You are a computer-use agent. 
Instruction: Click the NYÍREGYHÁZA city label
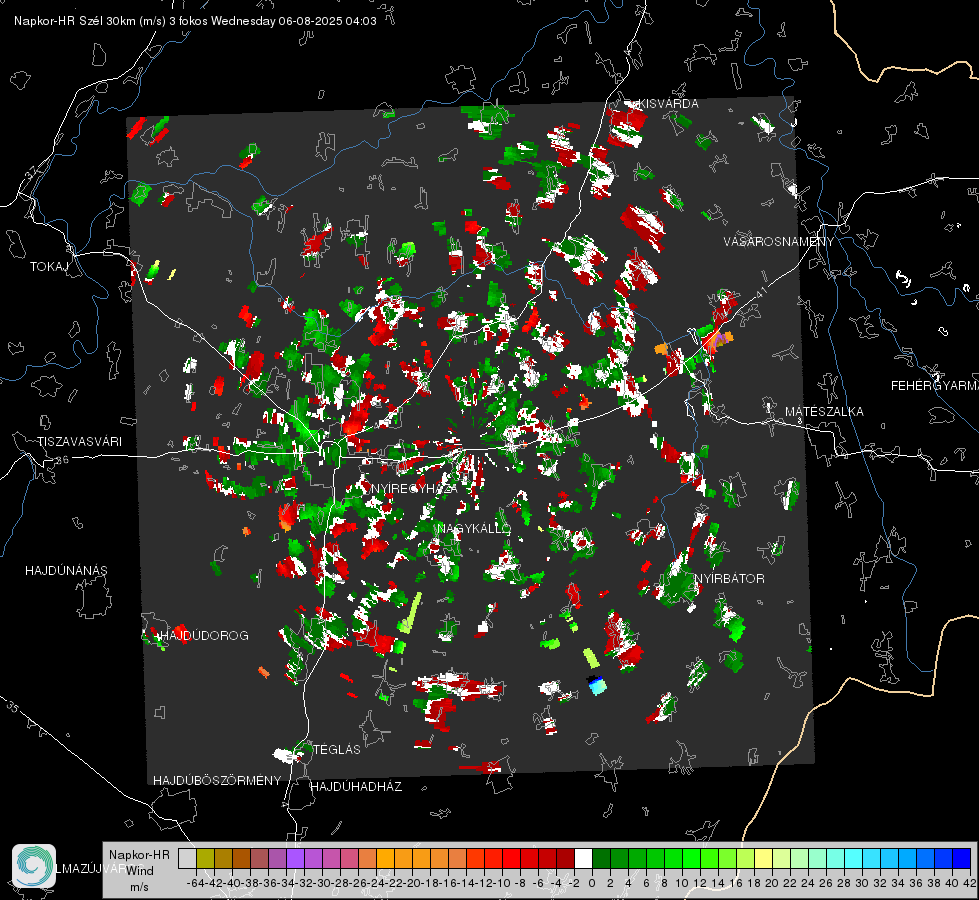(x=414, y=488)
